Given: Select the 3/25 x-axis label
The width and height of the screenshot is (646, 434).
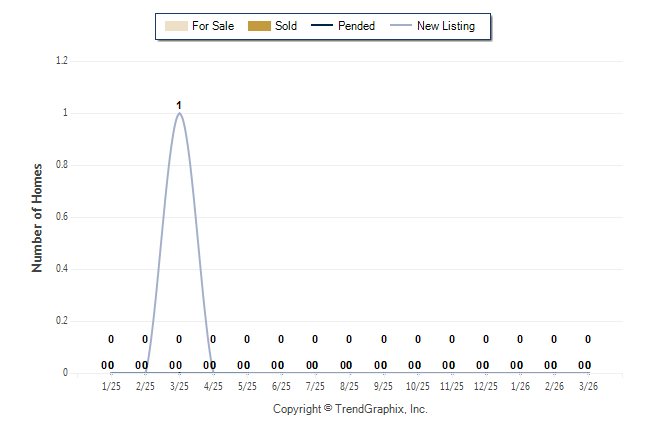Looking at the screenshot, I should coord(179,386).
